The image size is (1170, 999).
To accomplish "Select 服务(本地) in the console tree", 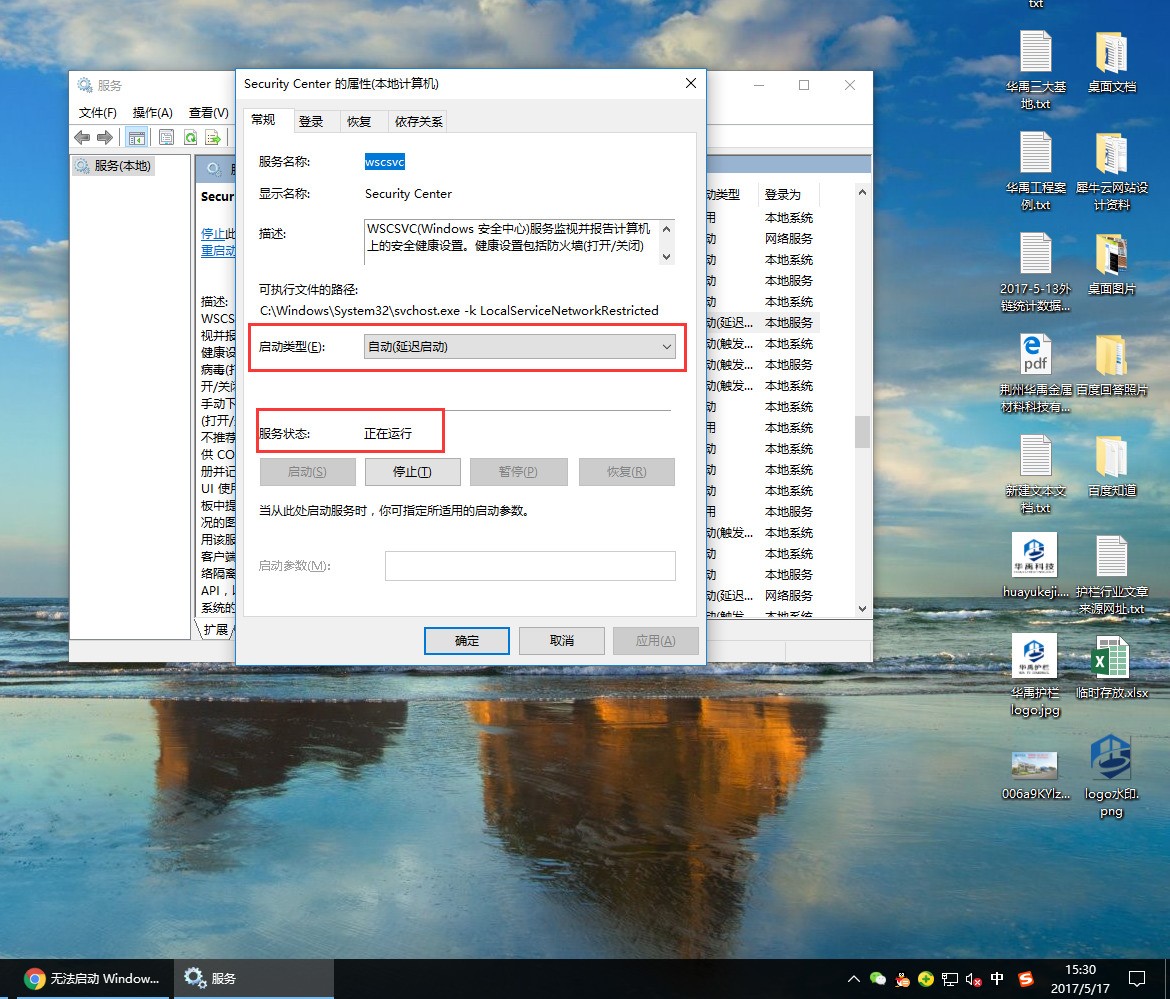I will tap(113, 166).
